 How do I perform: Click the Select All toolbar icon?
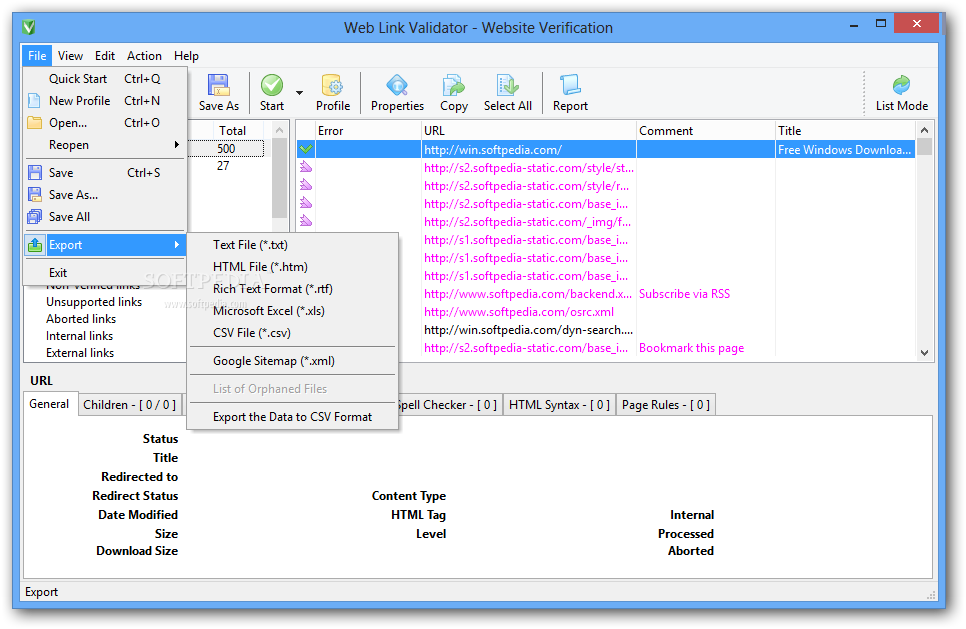click(508, 86)
